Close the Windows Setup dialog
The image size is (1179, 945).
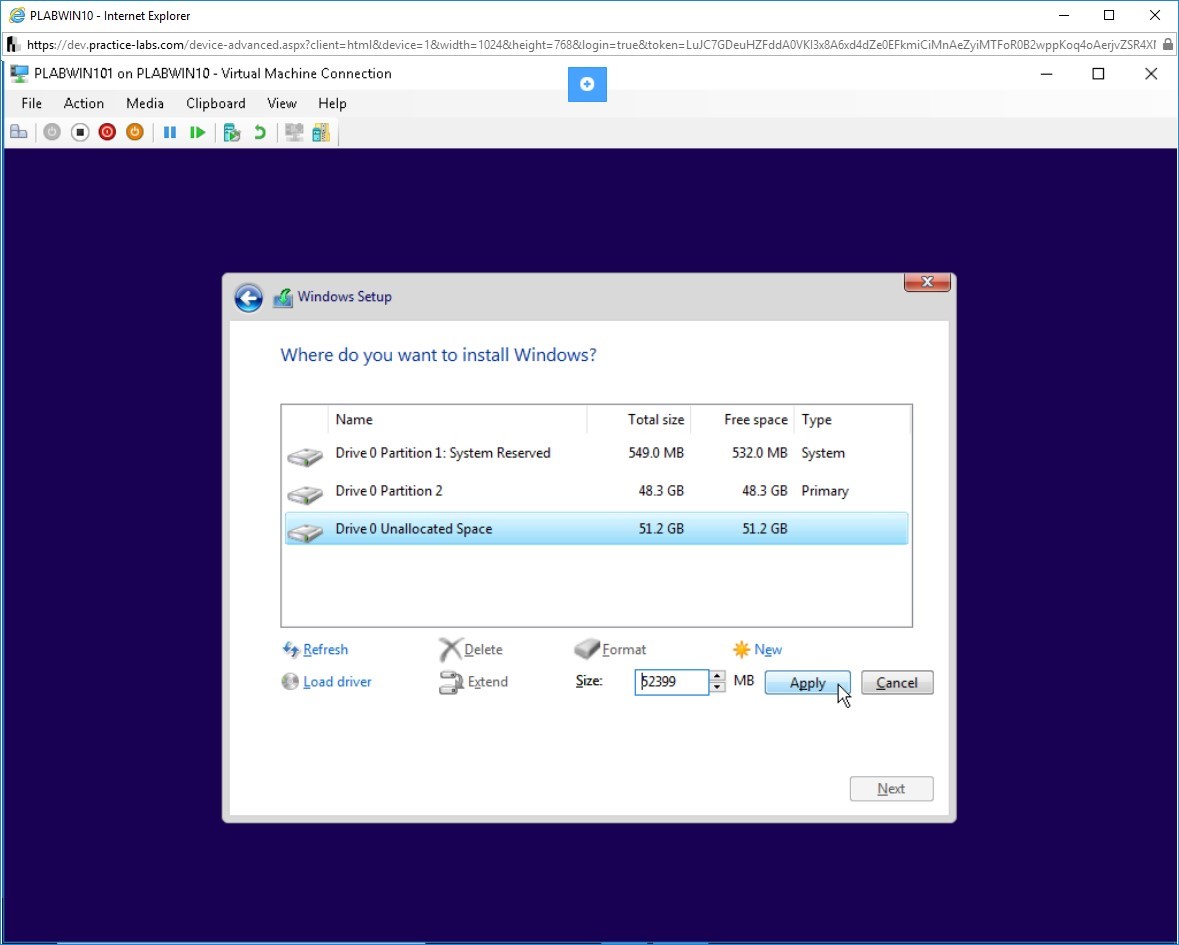[x=927, y=282]
